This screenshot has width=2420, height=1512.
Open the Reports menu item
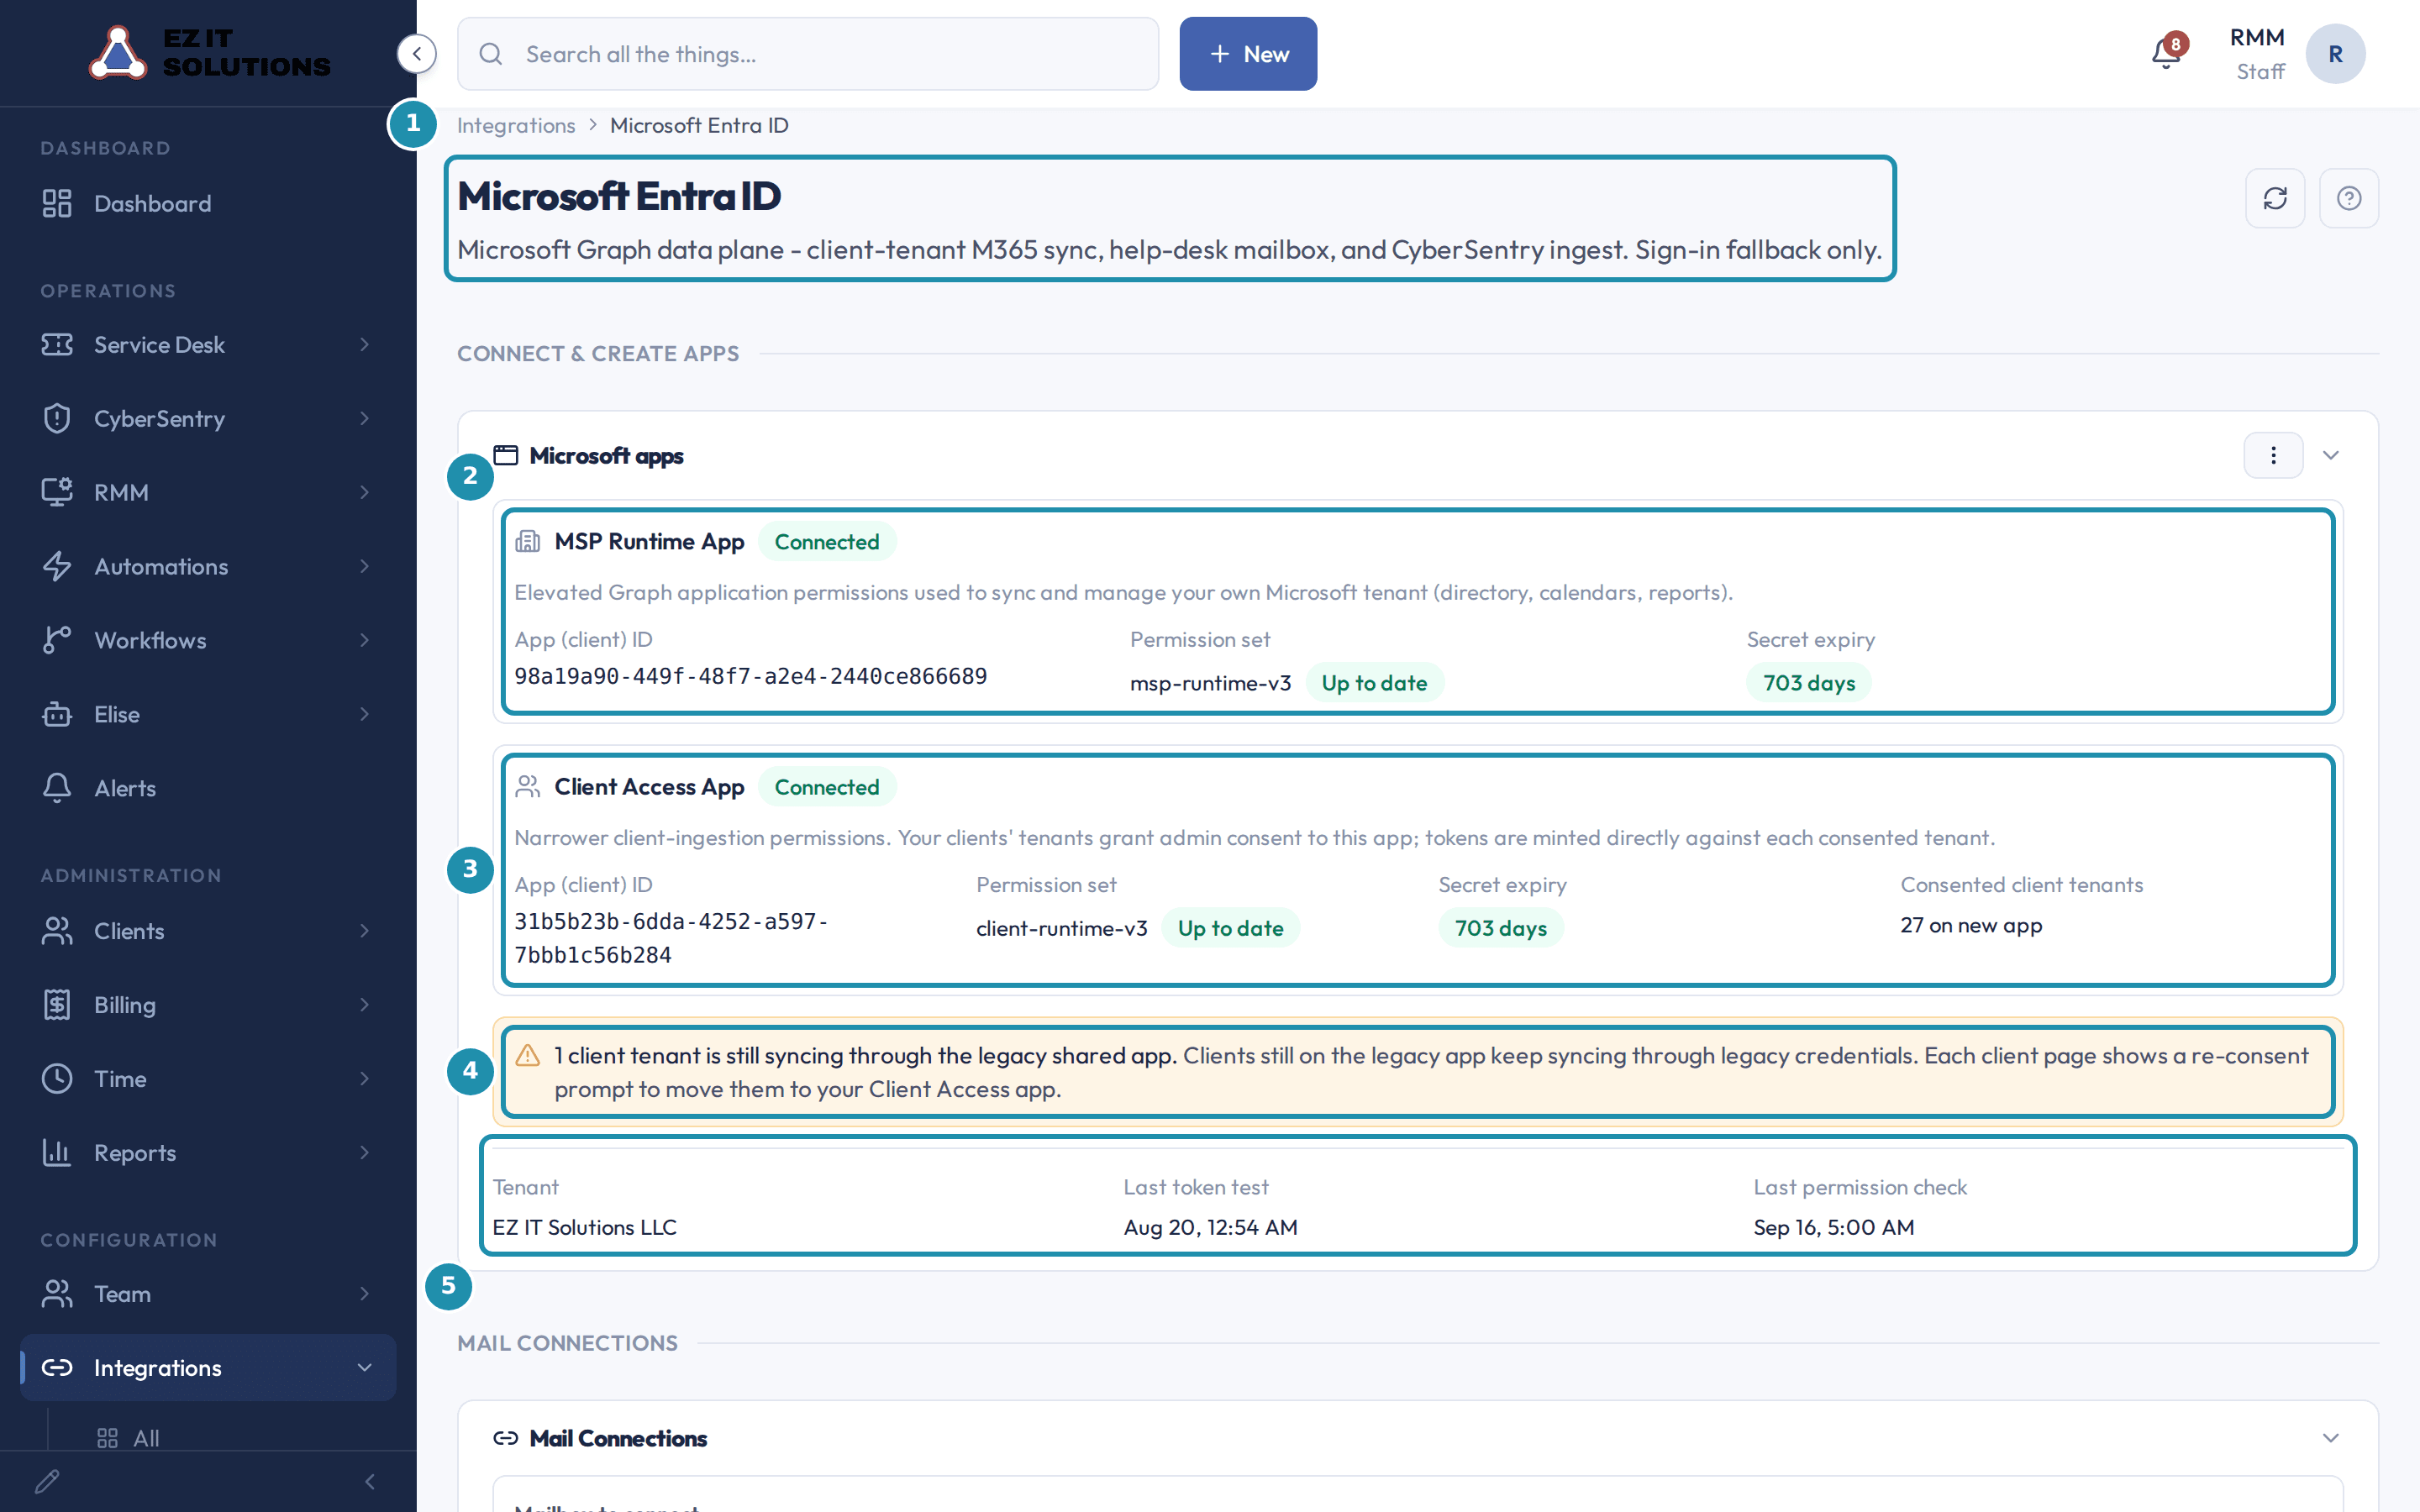[x=208, y=1152]
